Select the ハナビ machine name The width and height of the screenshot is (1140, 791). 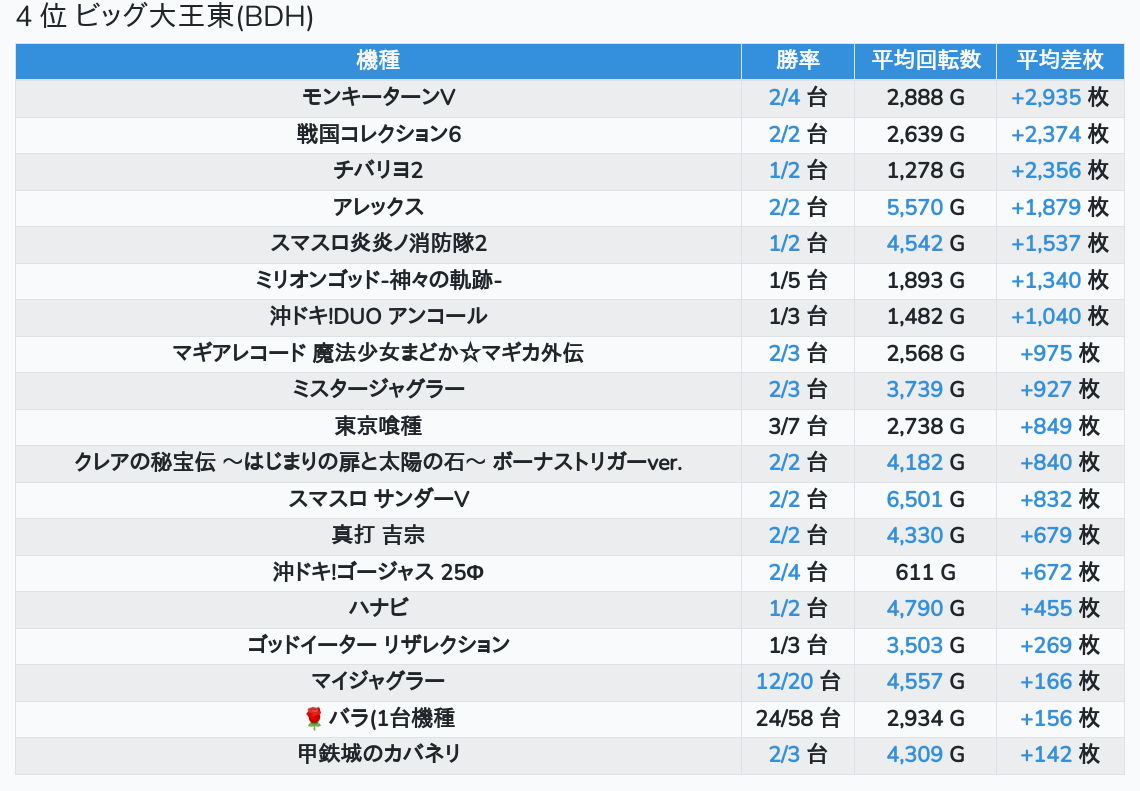pyautogui.click(x=378, y=609)
